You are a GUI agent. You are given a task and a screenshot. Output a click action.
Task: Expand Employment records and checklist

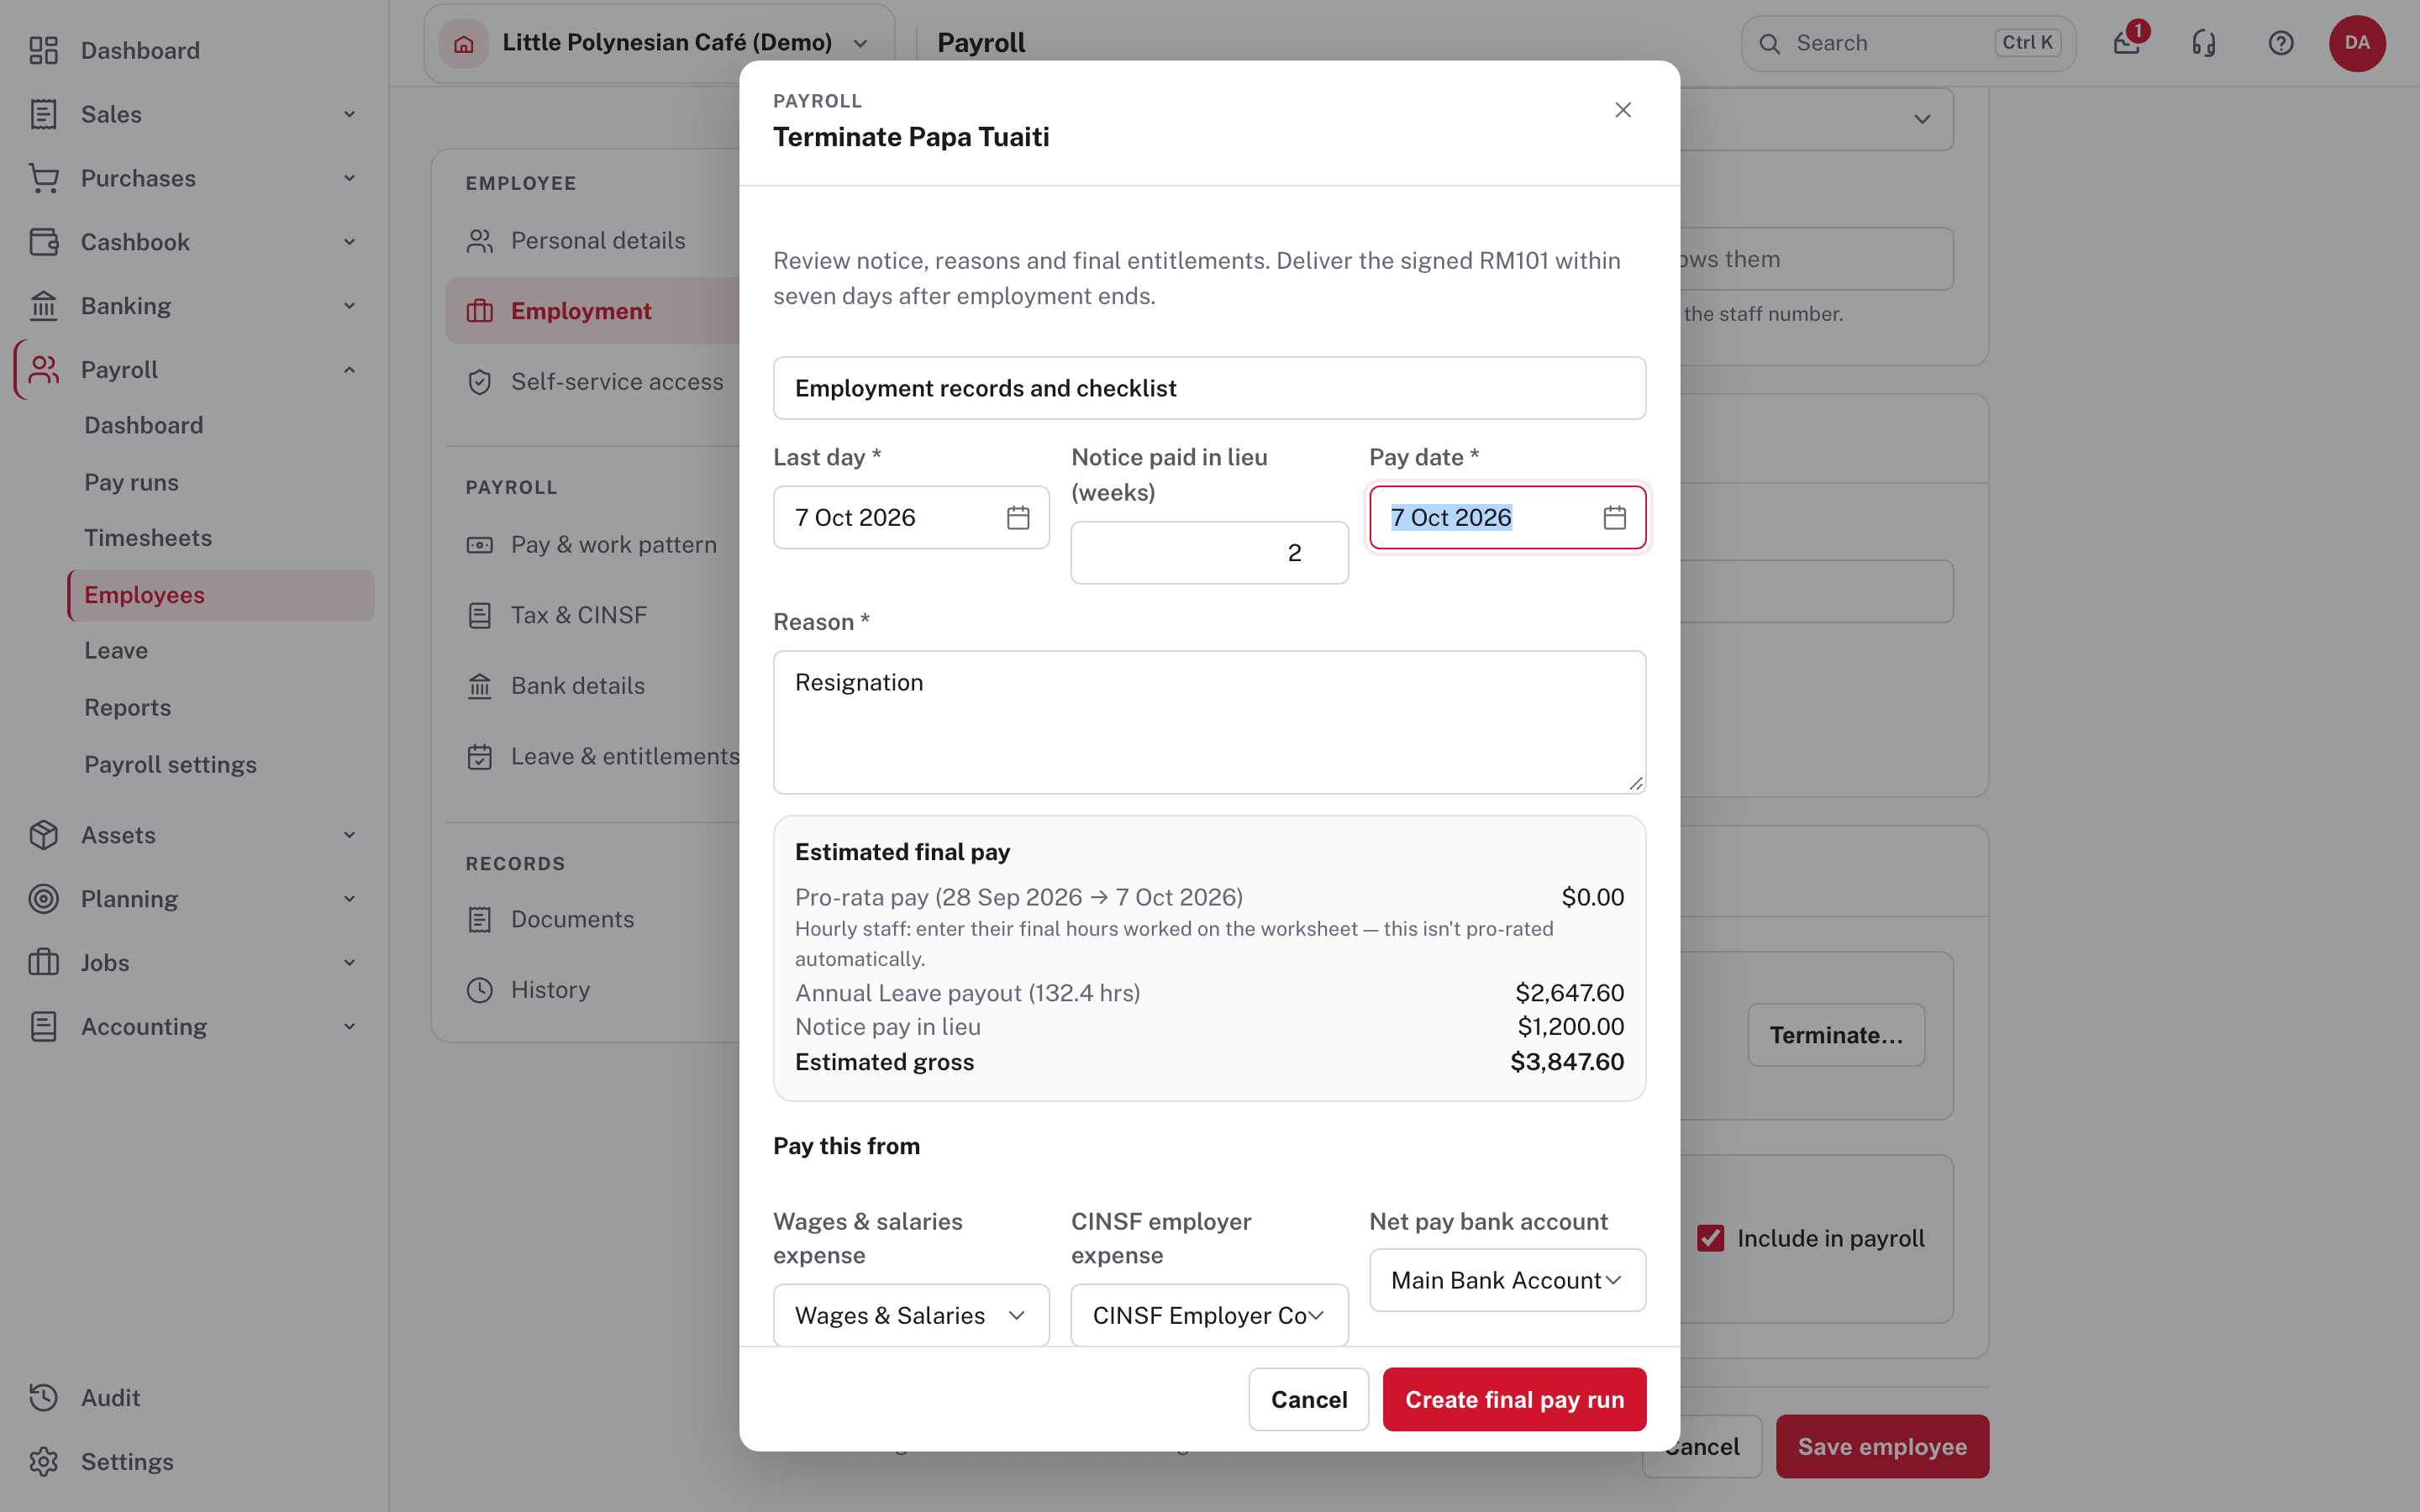pos(1209,388)
